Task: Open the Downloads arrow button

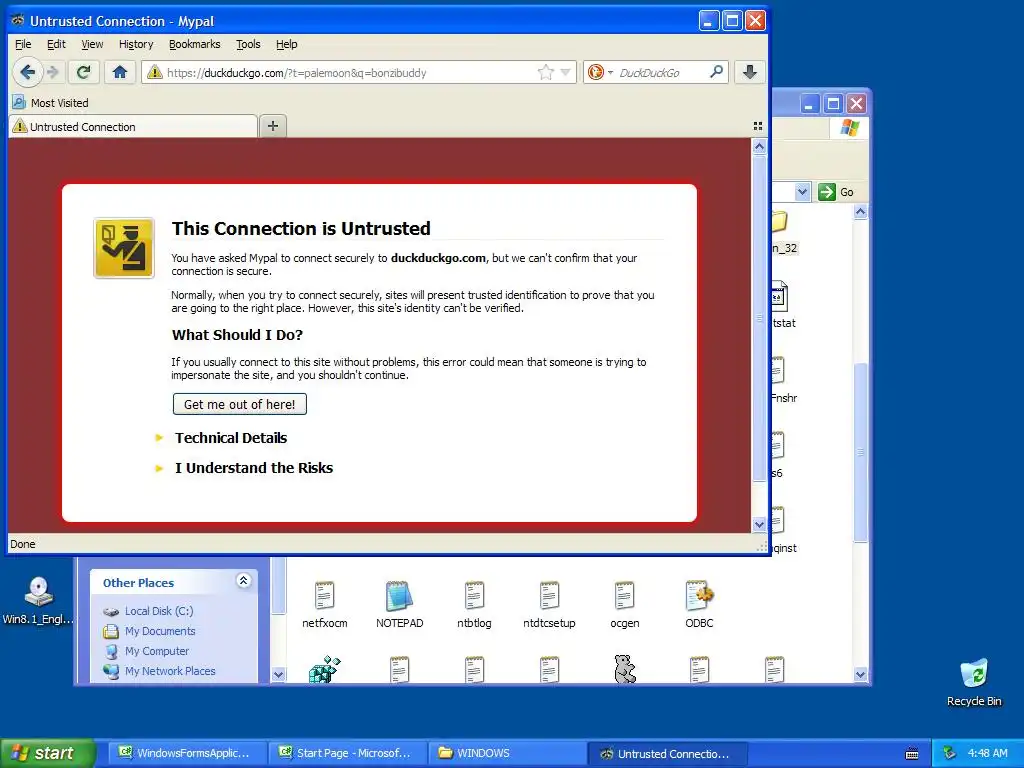Action: (x=750, y=72)
